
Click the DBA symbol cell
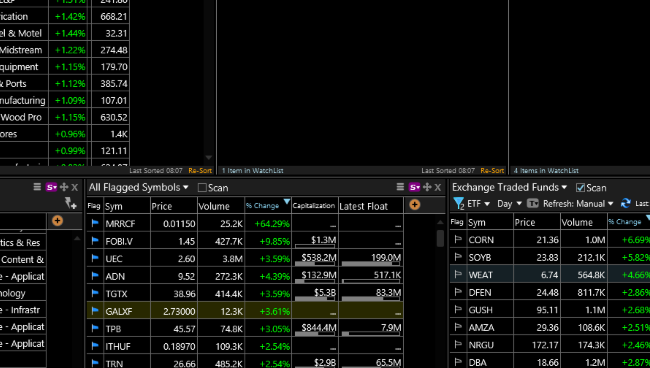coord(490,362)
